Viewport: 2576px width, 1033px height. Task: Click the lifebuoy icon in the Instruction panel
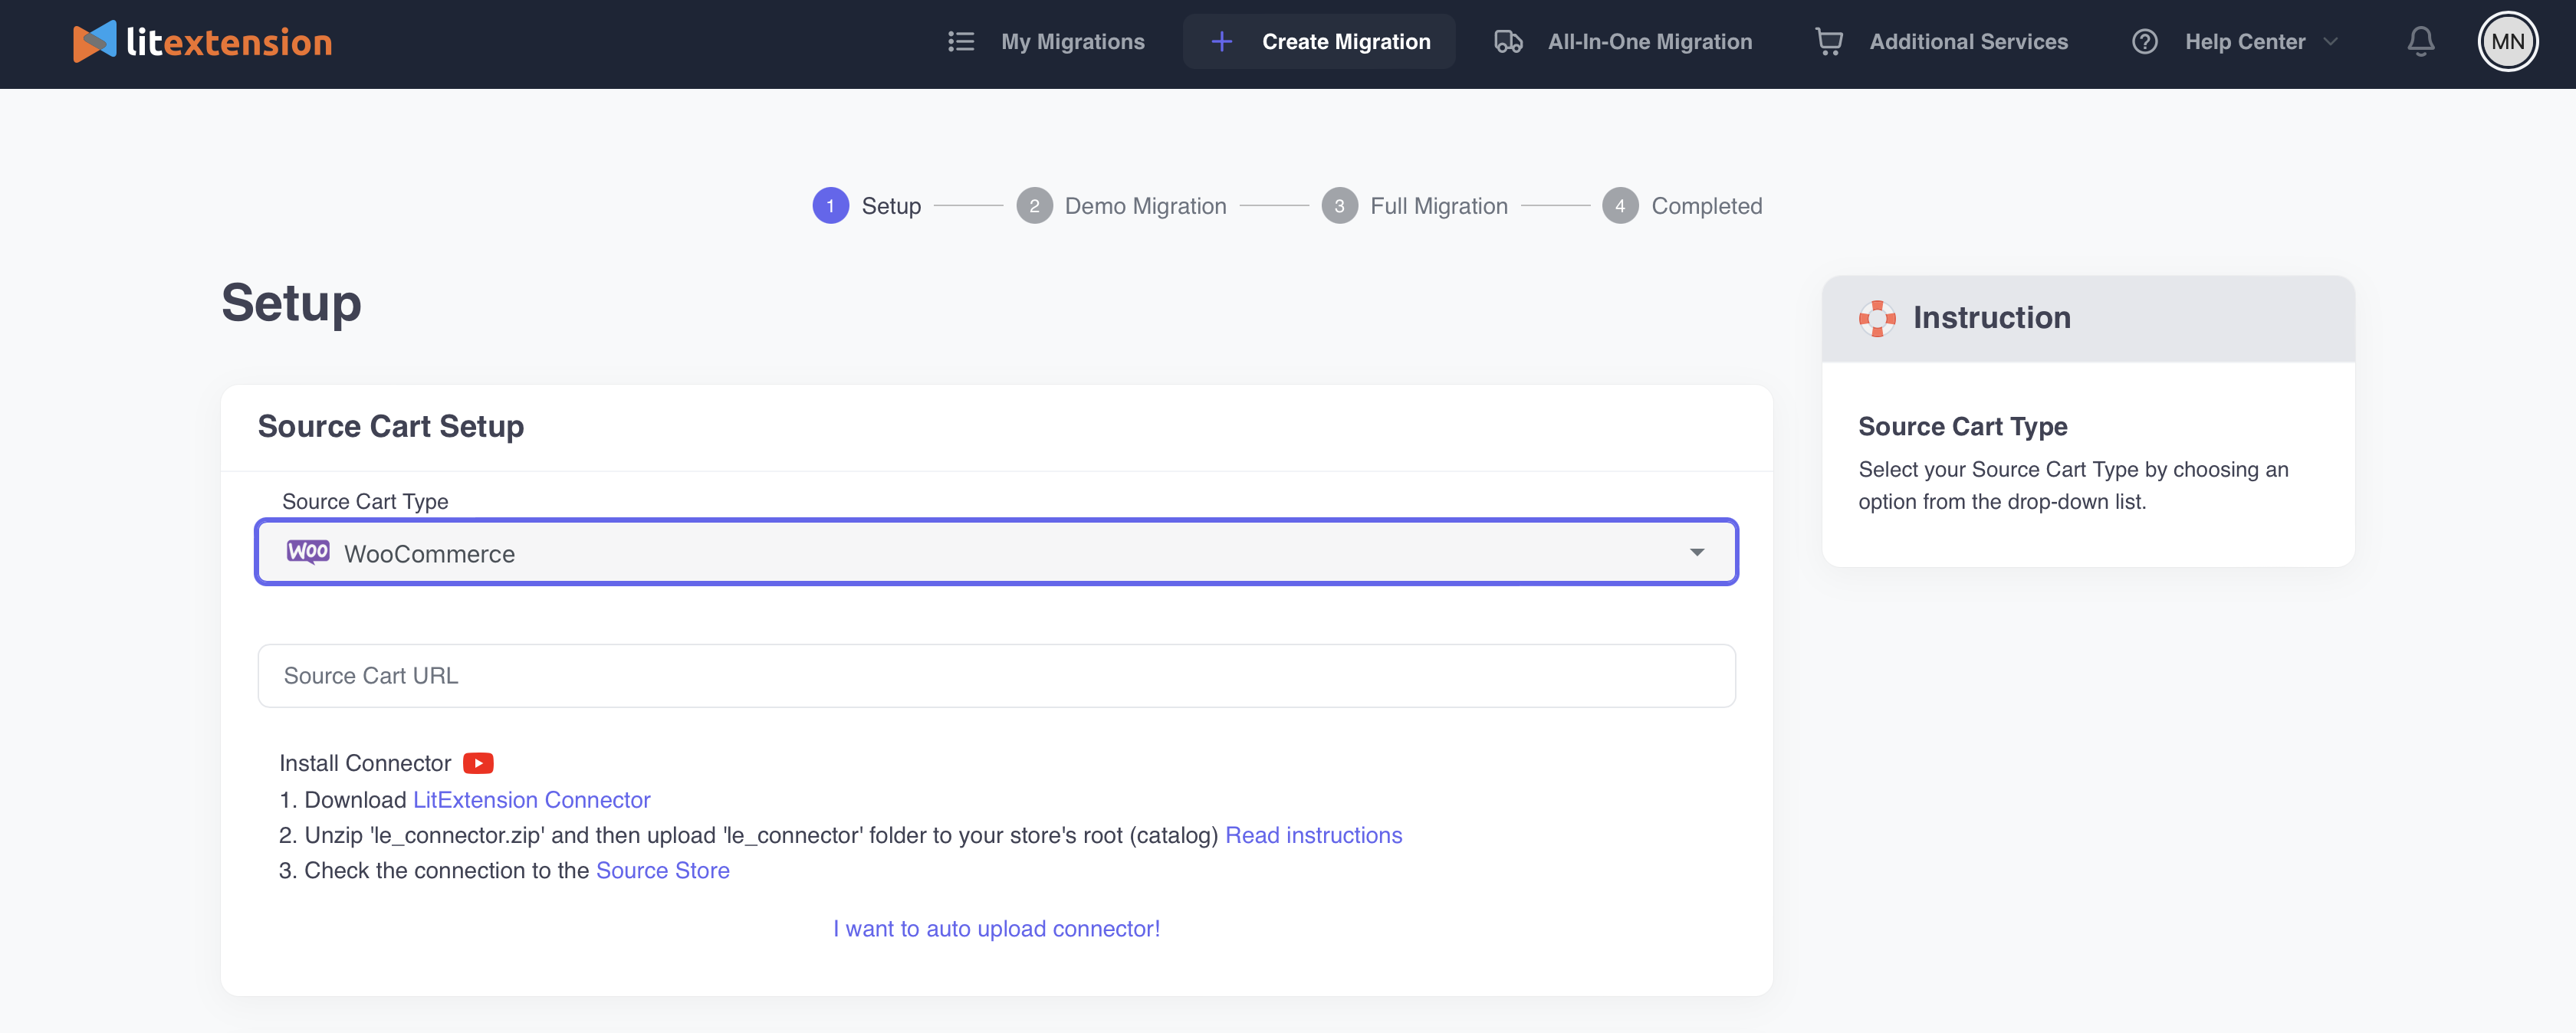(x=1878, y=318)
